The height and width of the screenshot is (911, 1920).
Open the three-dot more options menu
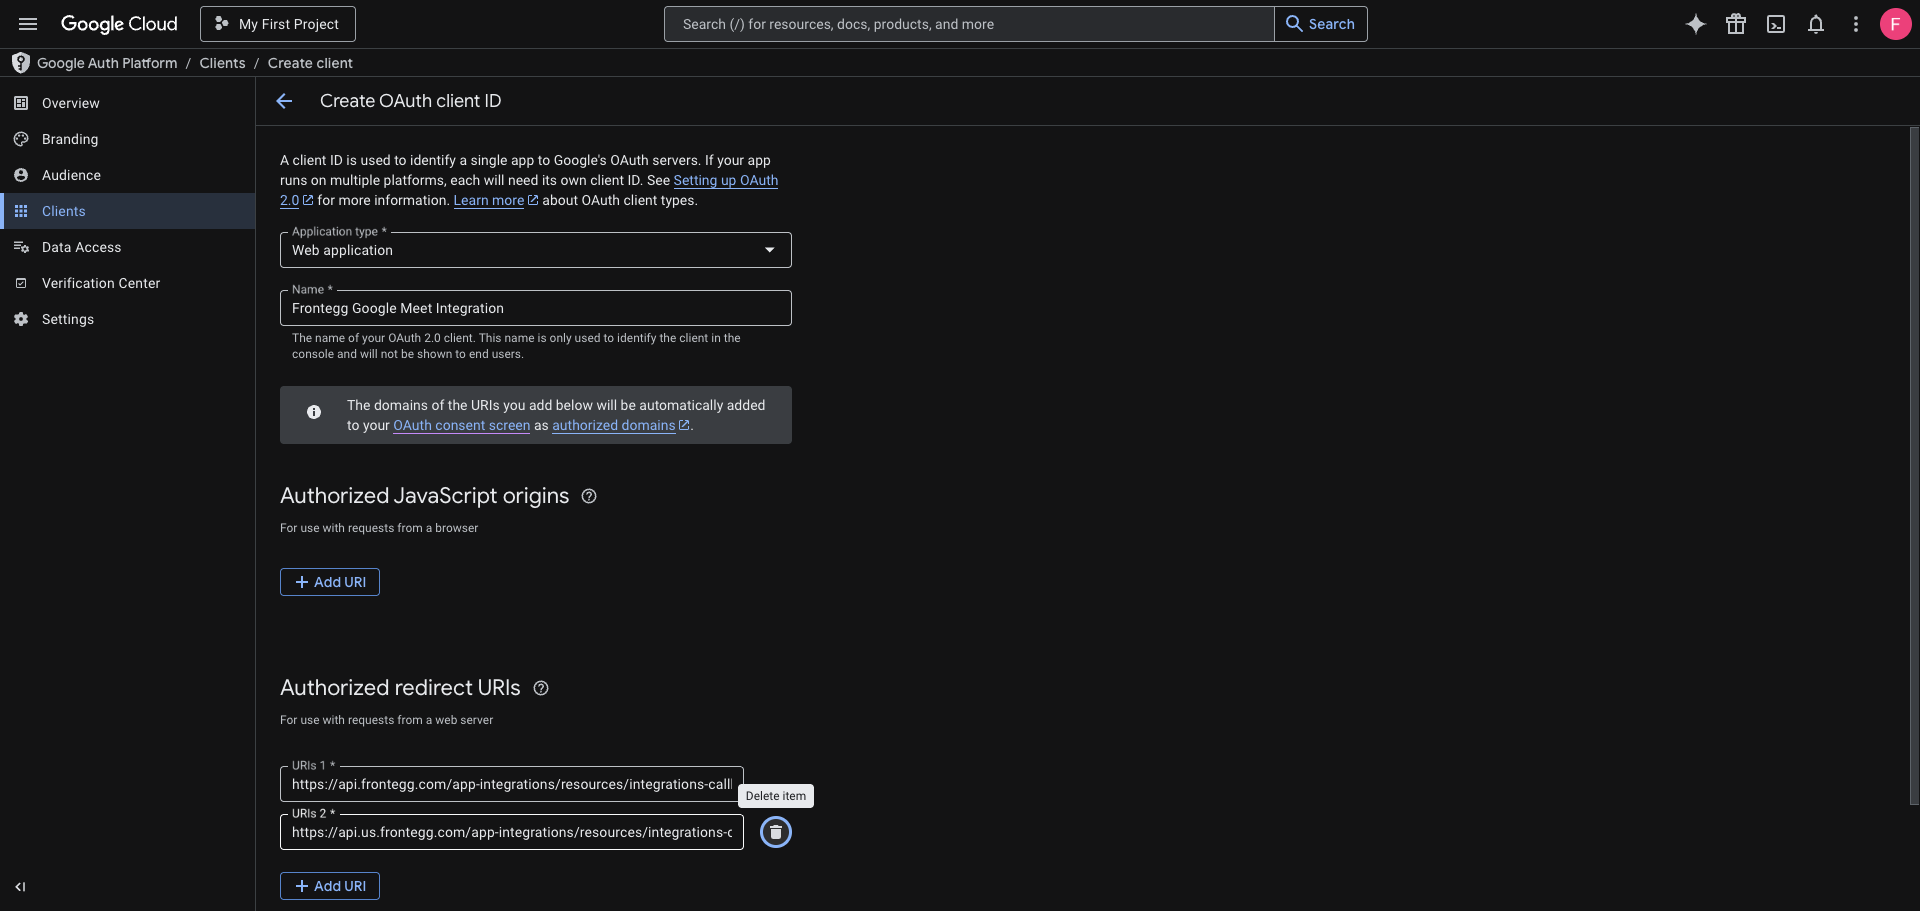coord(1856,24)
